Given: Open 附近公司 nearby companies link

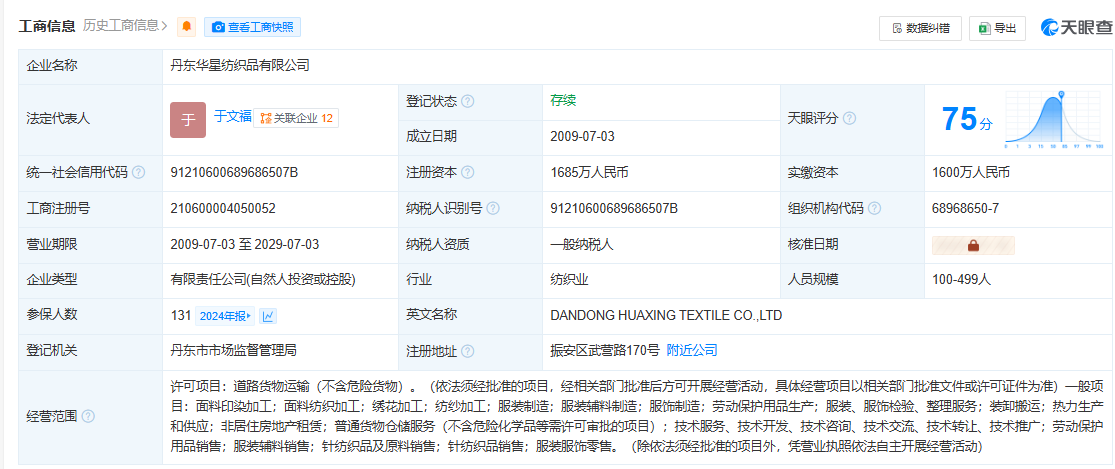Looking at the screenshot, I should tap(691, 350).
